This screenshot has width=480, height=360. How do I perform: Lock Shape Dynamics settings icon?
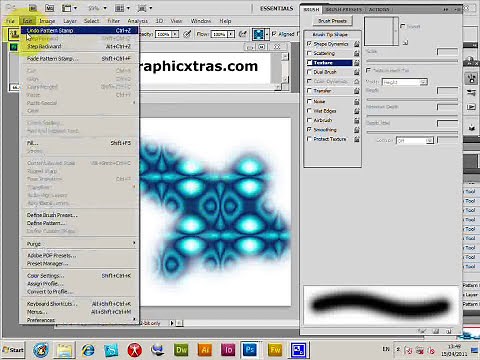(357, 44)
